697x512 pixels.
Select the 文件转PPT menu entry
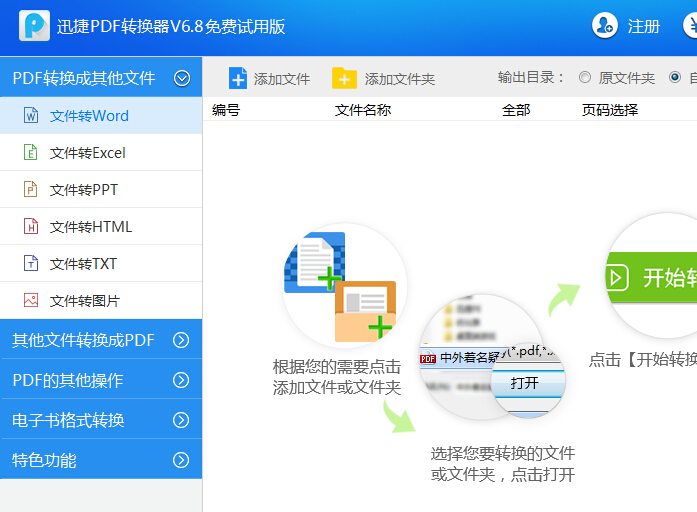coord(101,189)
